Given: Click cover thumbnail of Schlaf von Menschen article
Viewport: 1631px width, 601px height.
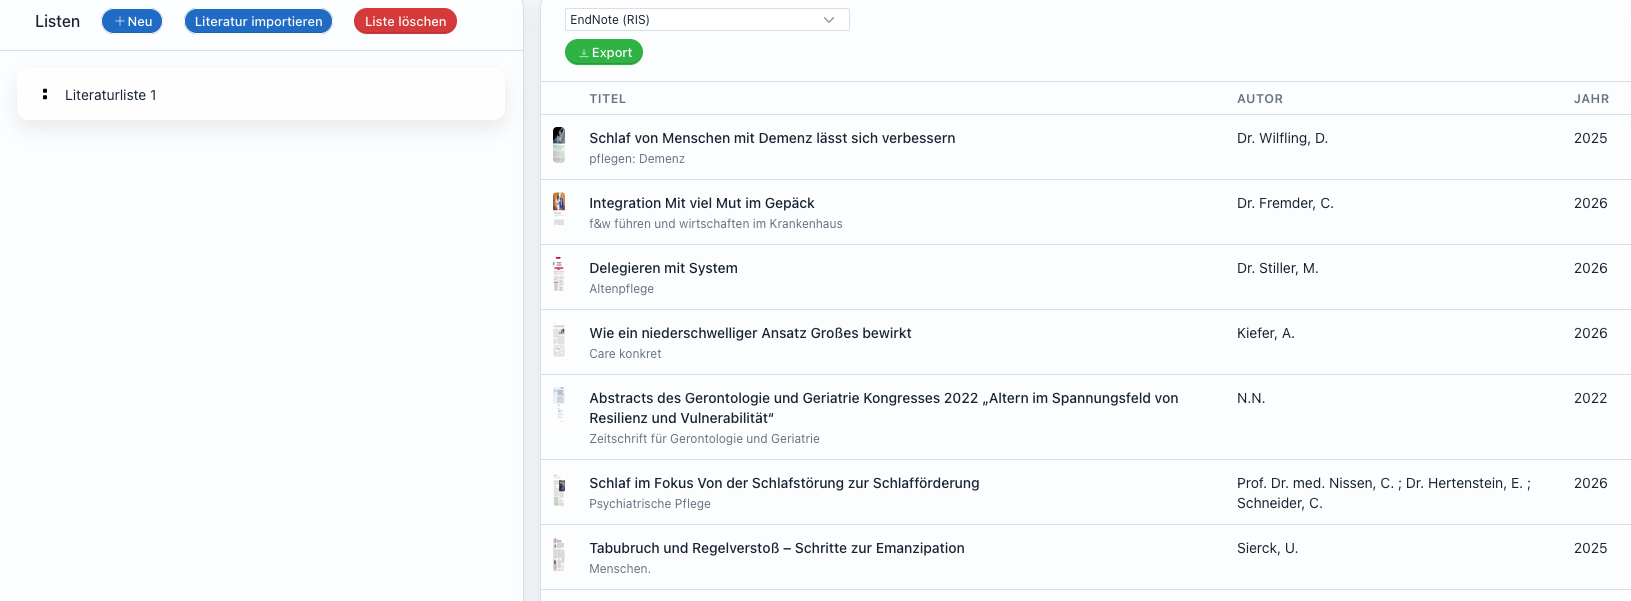Looking at the screenshot, I should point(559,145).
